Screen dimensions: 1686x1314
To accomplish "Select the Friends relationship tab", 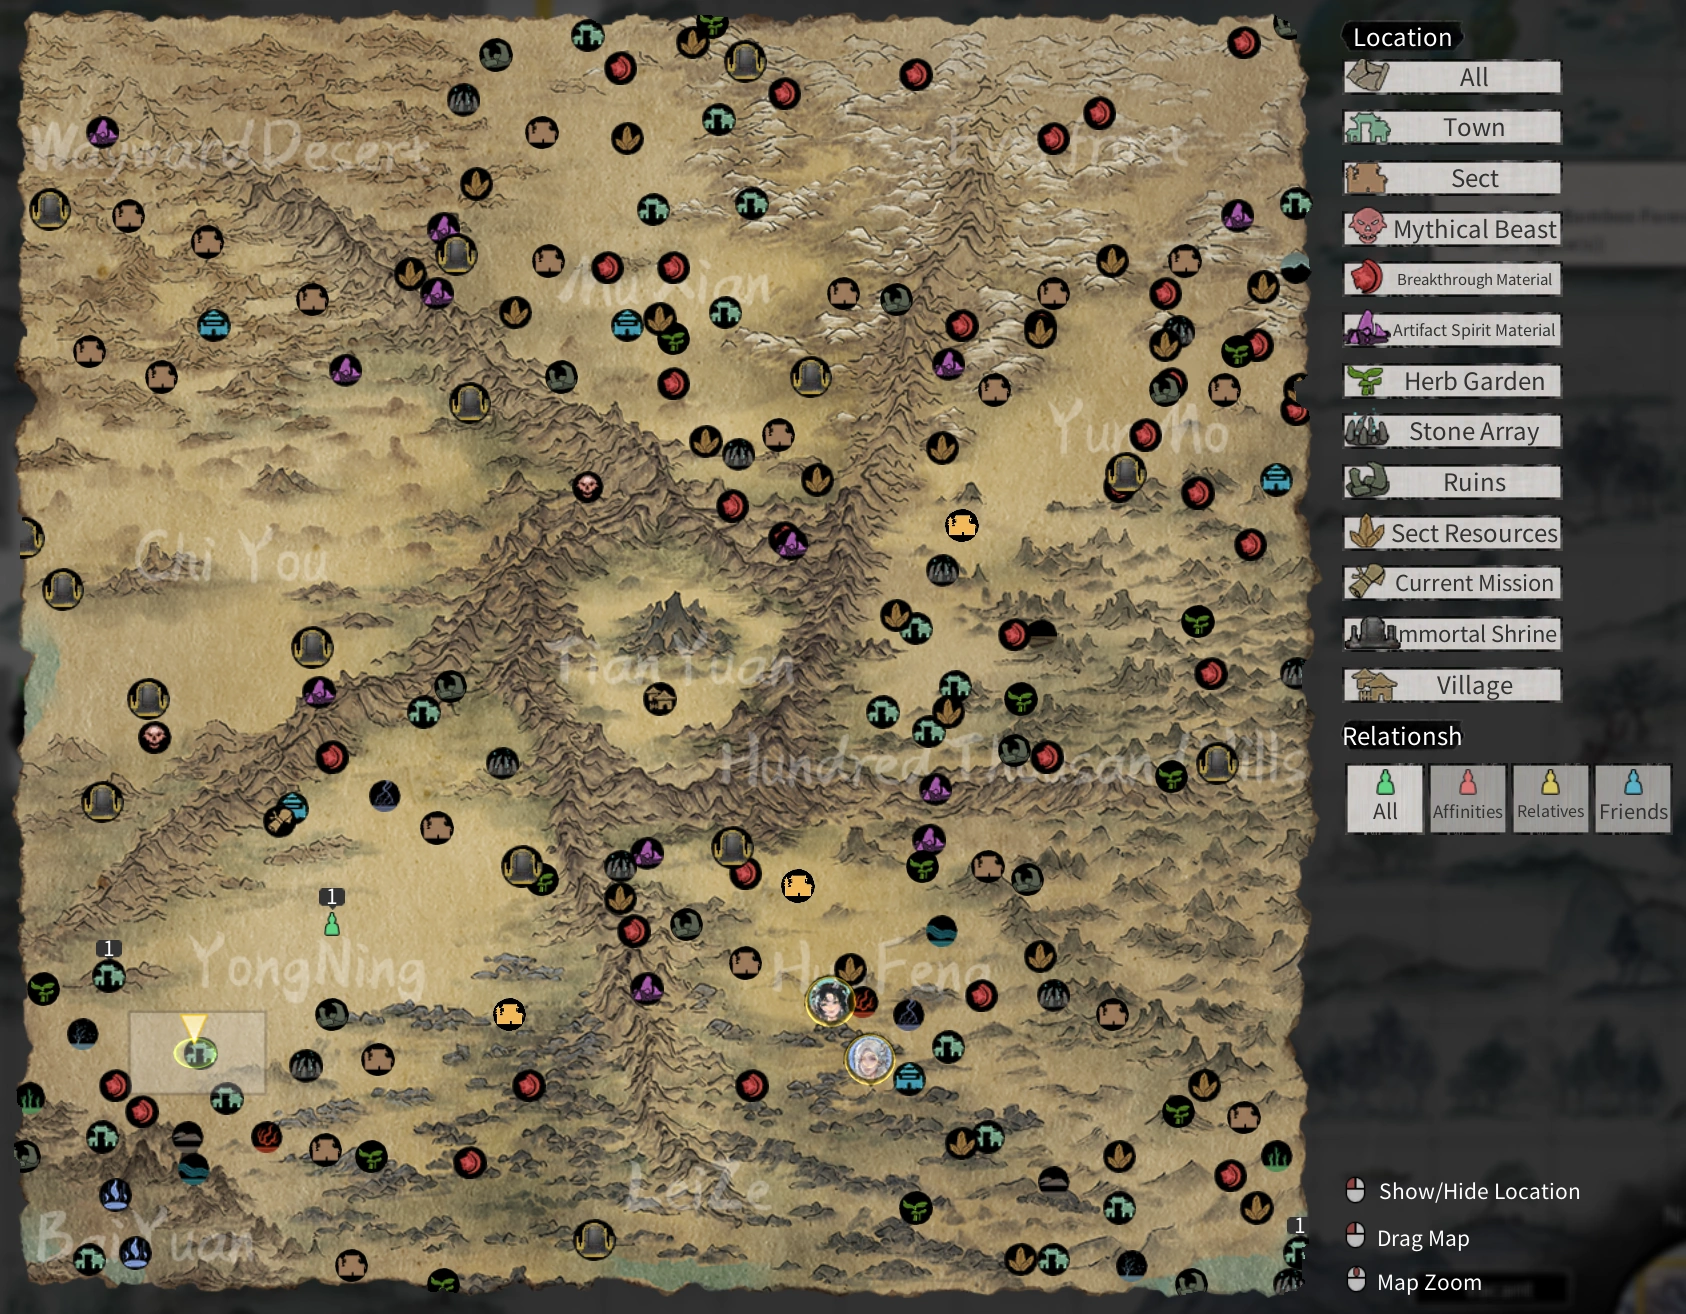I will pyautogui.click(x=1633, y=798).
